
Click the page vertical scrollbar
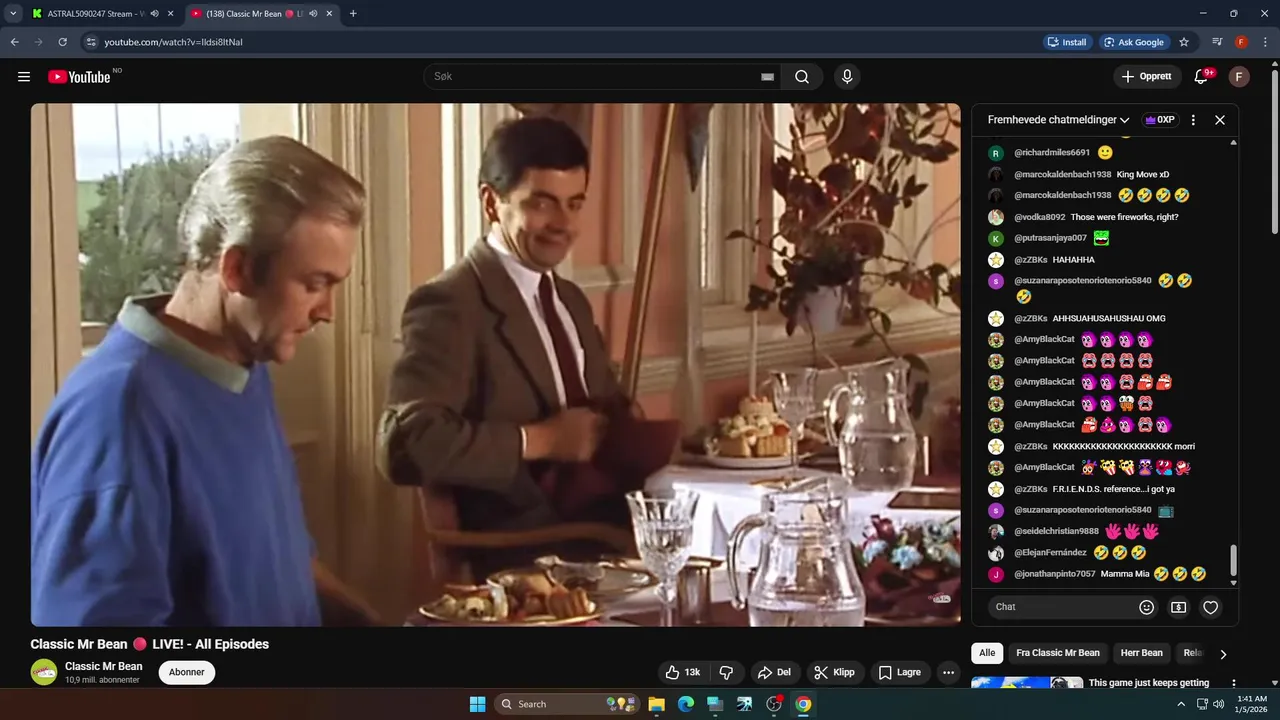coord(1274,150)
